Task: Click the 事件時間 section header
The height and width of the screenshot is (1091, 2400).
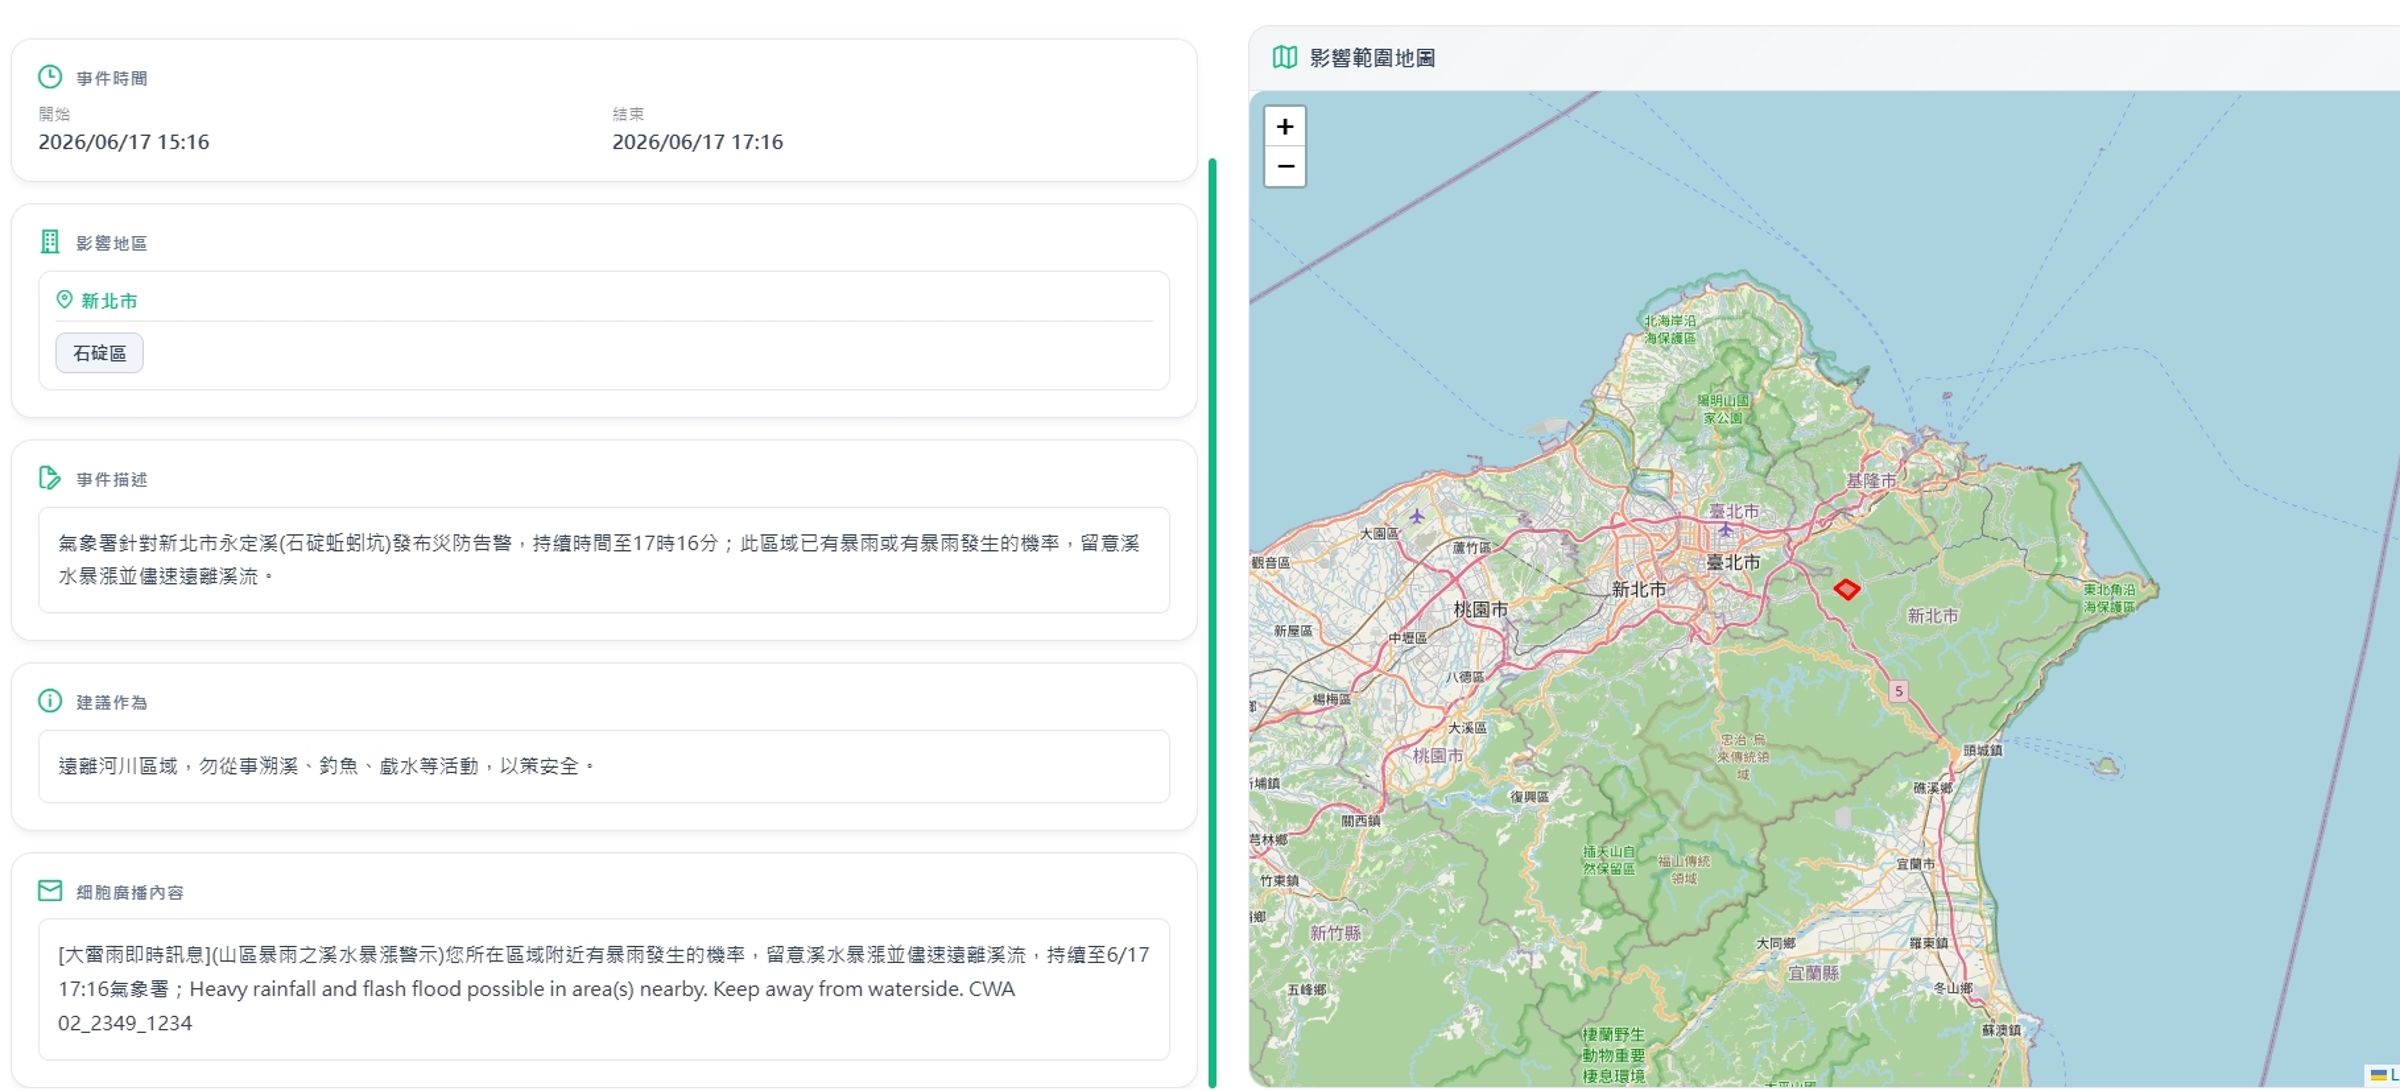Action: tap(112, 78)
